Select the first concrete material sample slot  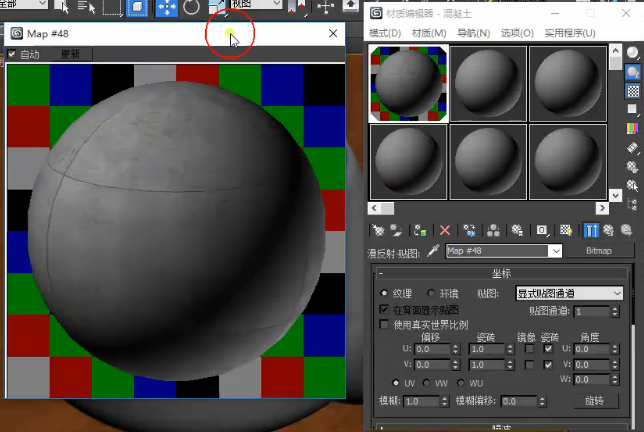coord(408,84)
